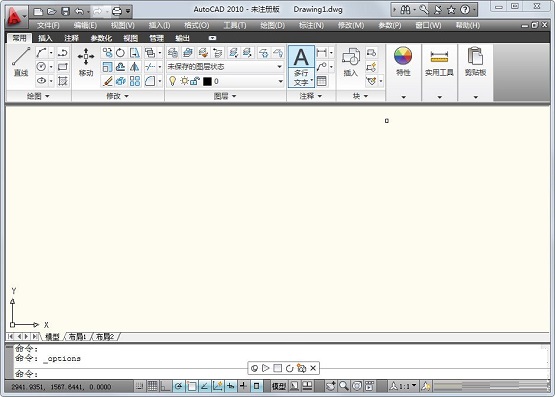Click the black layer color swatch
Image resolution: width=555 pixels, height=397 pixels.
[x=207, y=81]
